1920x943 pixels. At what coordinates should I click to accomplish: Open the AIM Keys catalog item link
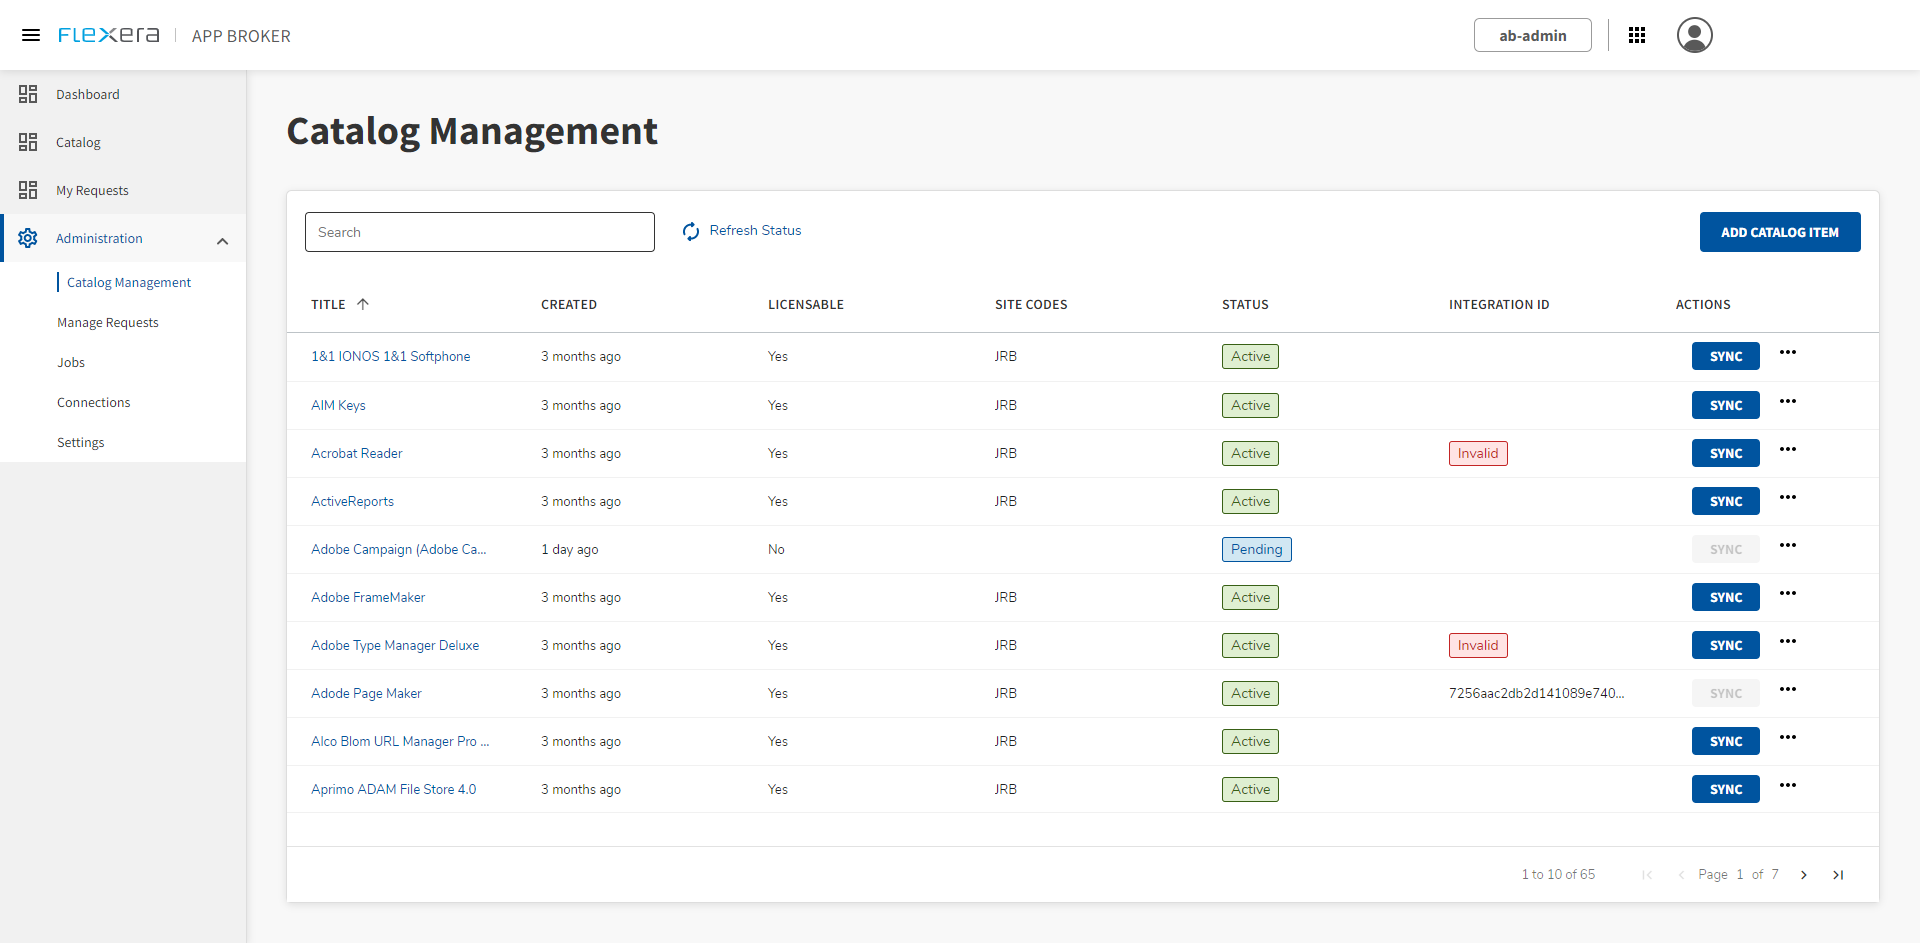(x=338, y=405)
